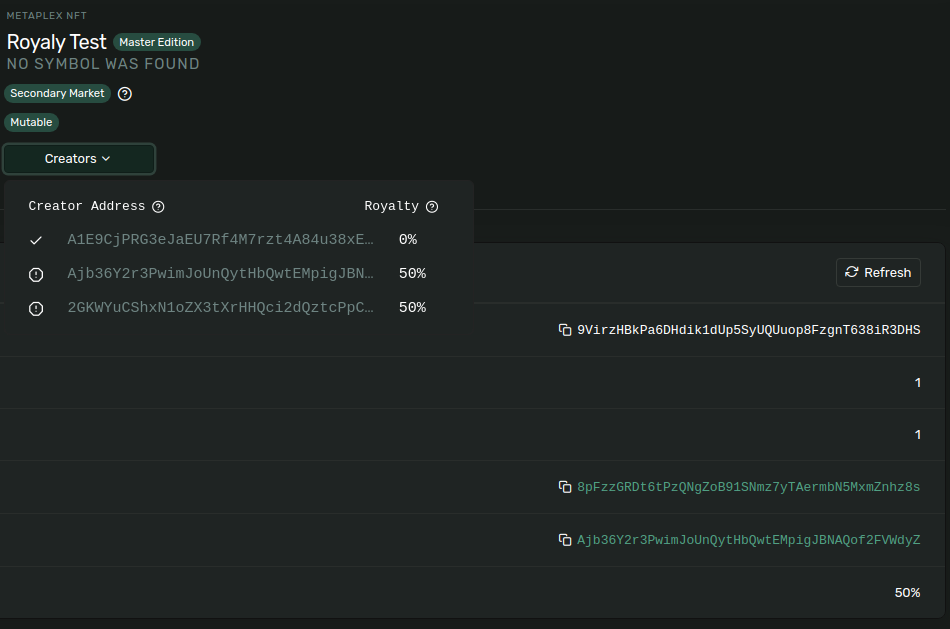
Task: Click help icon next to Secondary Market
Action: [125, 94]
